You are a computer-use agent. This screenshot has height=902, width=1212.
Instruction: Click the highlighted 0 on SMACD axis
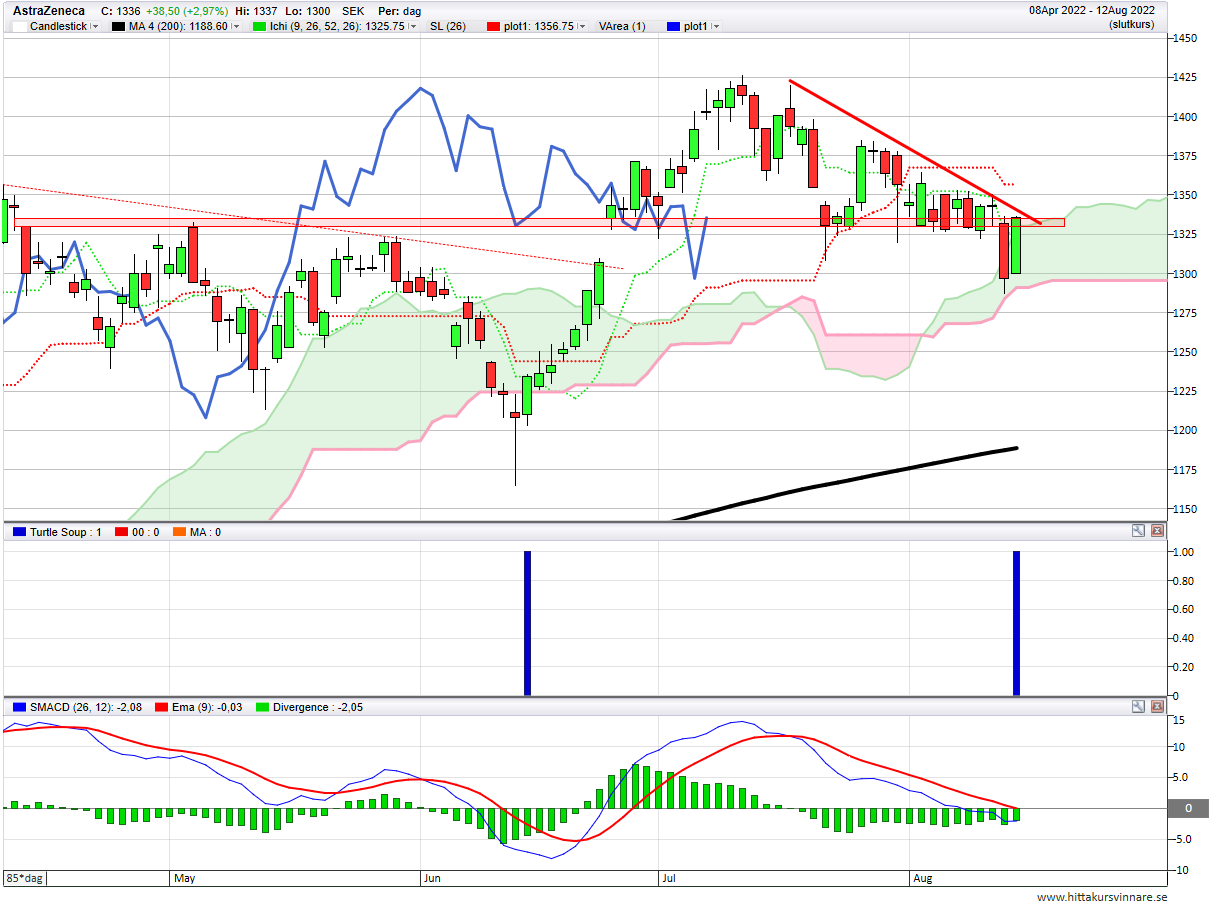[x=1188, y=808]
